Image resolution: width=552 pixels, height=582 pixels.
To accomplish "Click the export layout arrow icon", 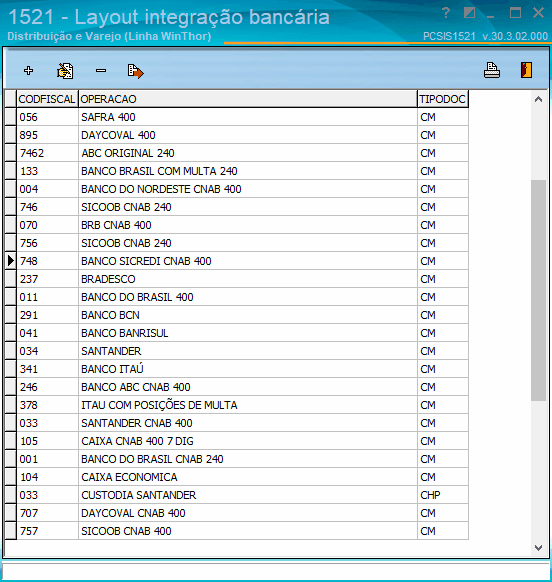I will [x=135, y=71].
